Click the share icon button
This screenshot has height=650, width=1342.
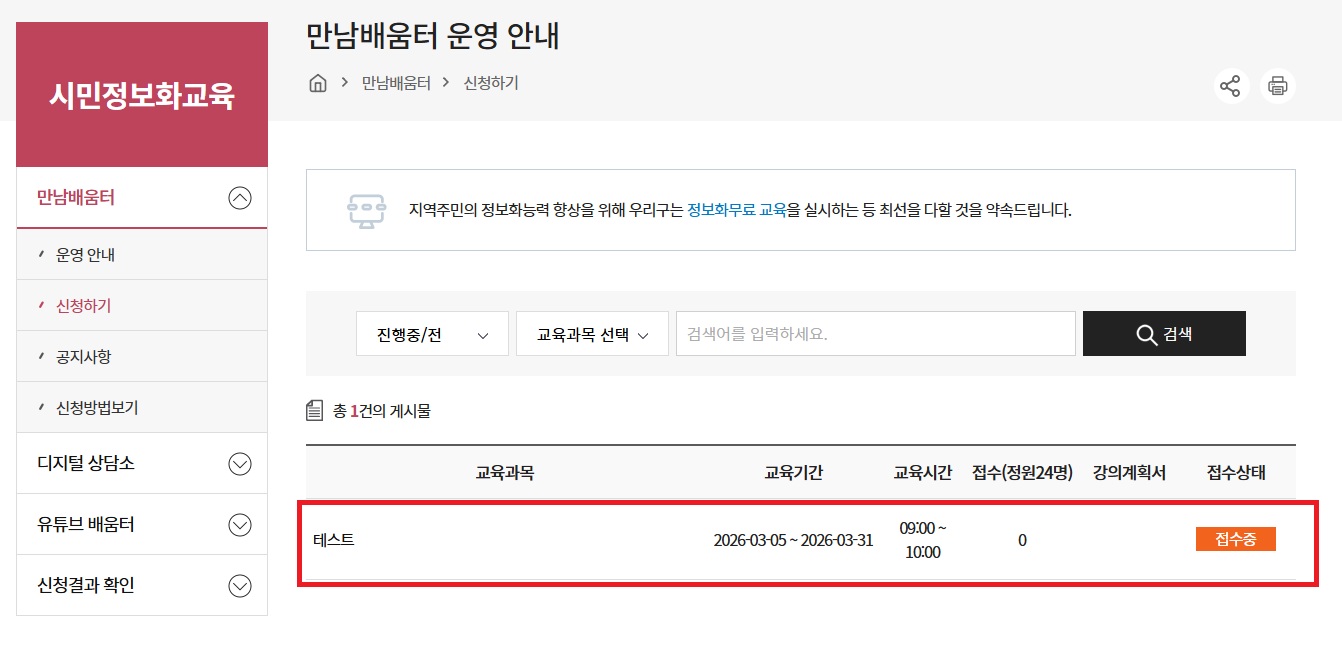pyautogui.click(x=1230, y=86)
